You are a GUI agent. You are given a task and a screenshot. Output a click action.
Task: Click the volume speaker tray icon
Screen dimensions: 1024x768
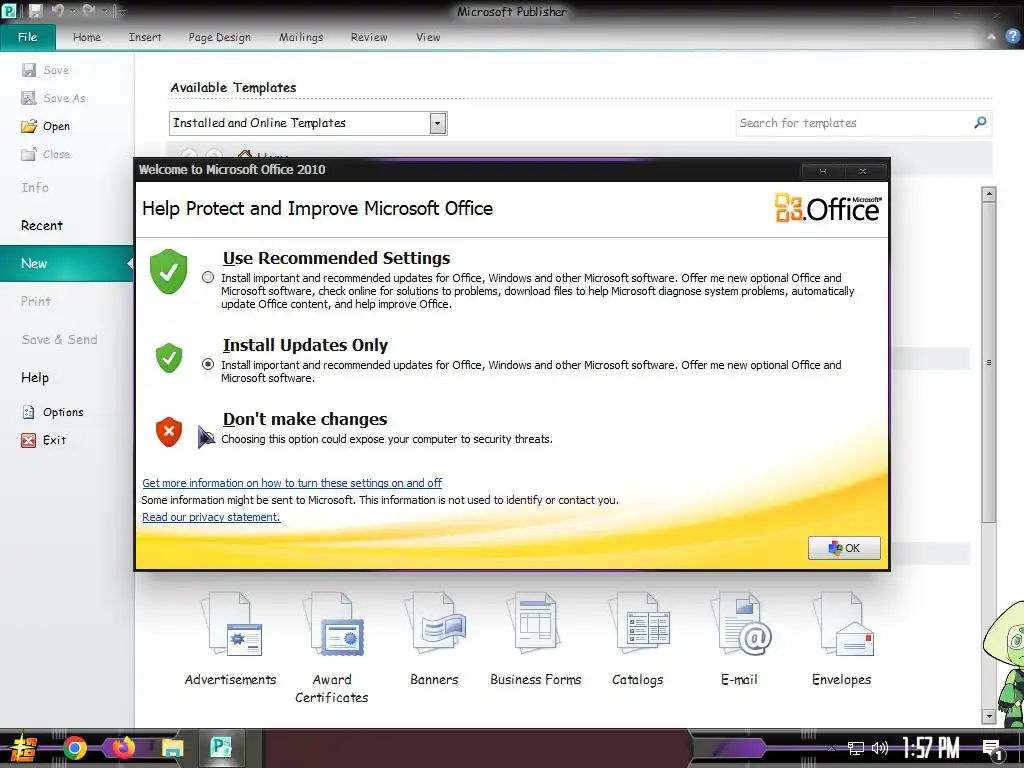(880, 748)
